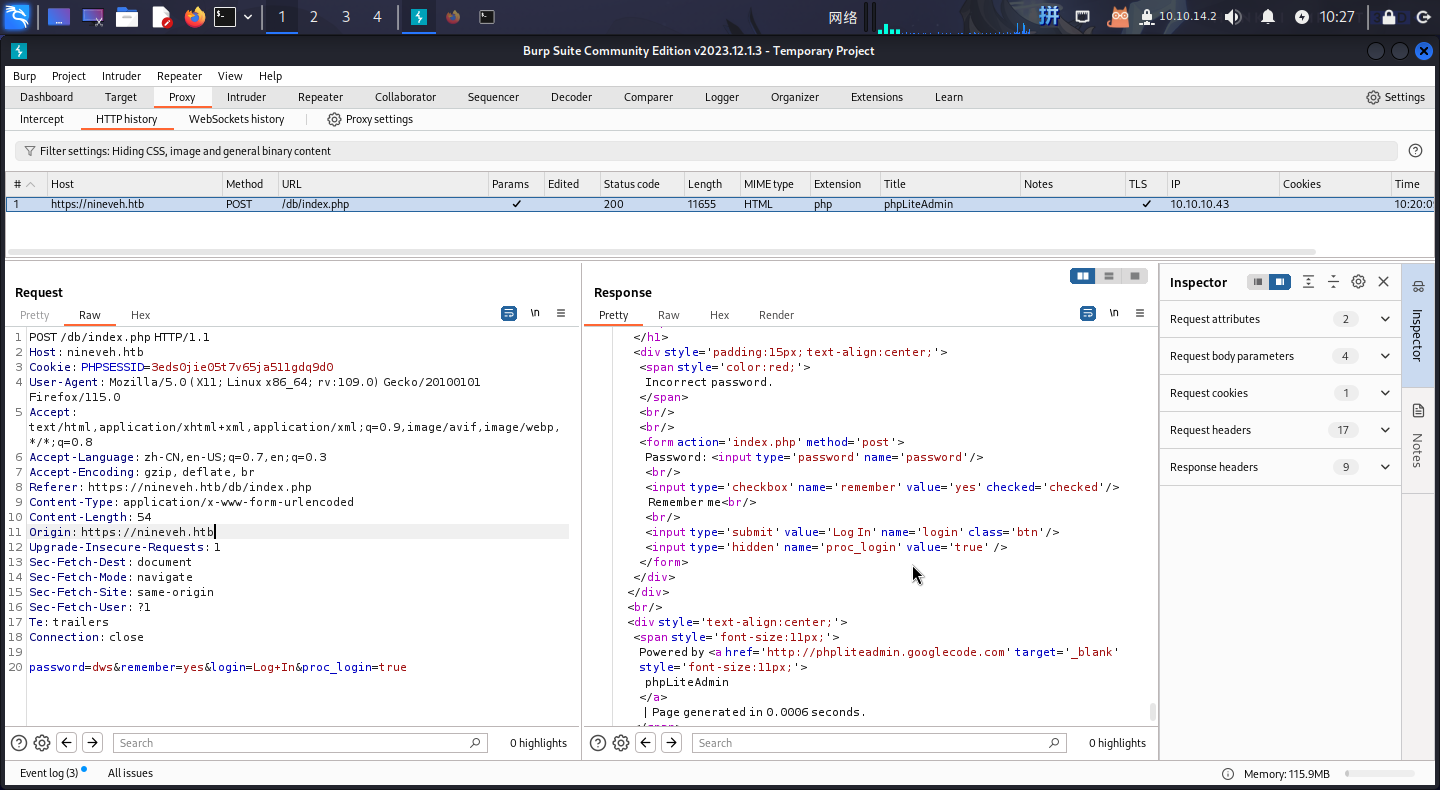
Task: Open search help icon below Response pane
Action: coord(598,743)
